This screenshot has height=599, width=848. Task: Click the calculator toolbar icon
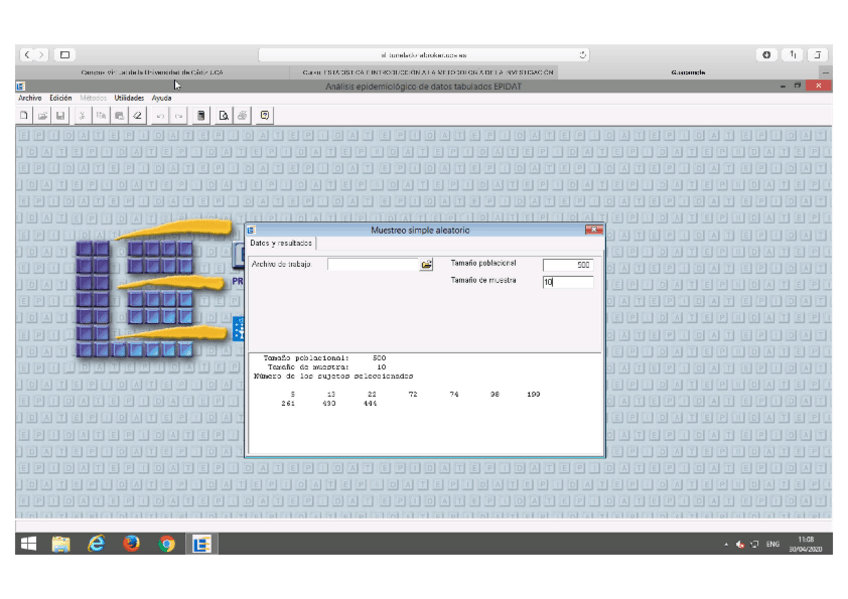click(201, 116)
